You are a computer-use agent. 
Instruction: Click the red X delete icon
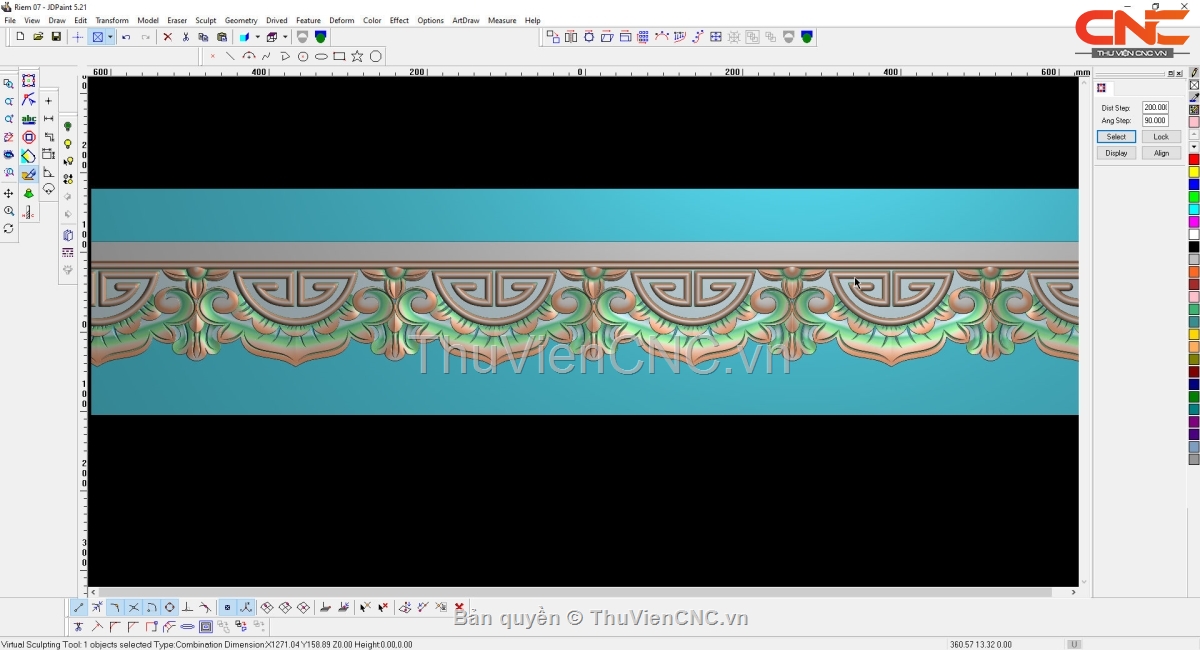pos(167,37)
